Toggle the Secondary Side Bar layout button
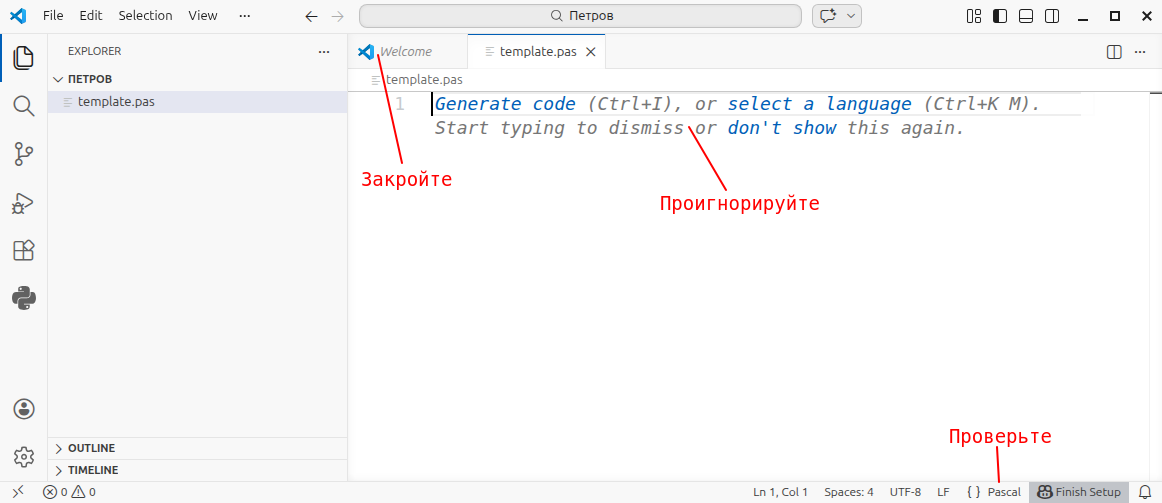The width and height of the screenshot is (1162, 503). 1052,16
